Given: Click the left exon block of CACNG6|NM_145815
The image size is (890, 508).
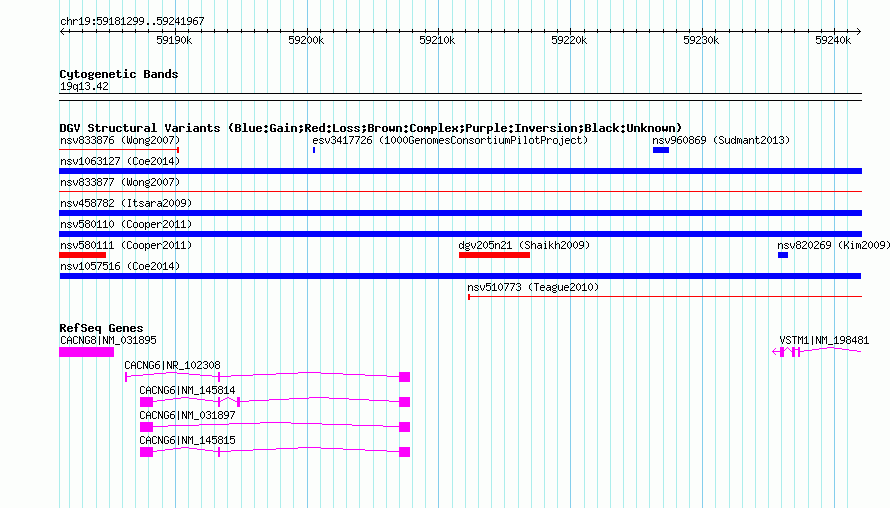Looking at the screenshot, I should click(146, 452).
